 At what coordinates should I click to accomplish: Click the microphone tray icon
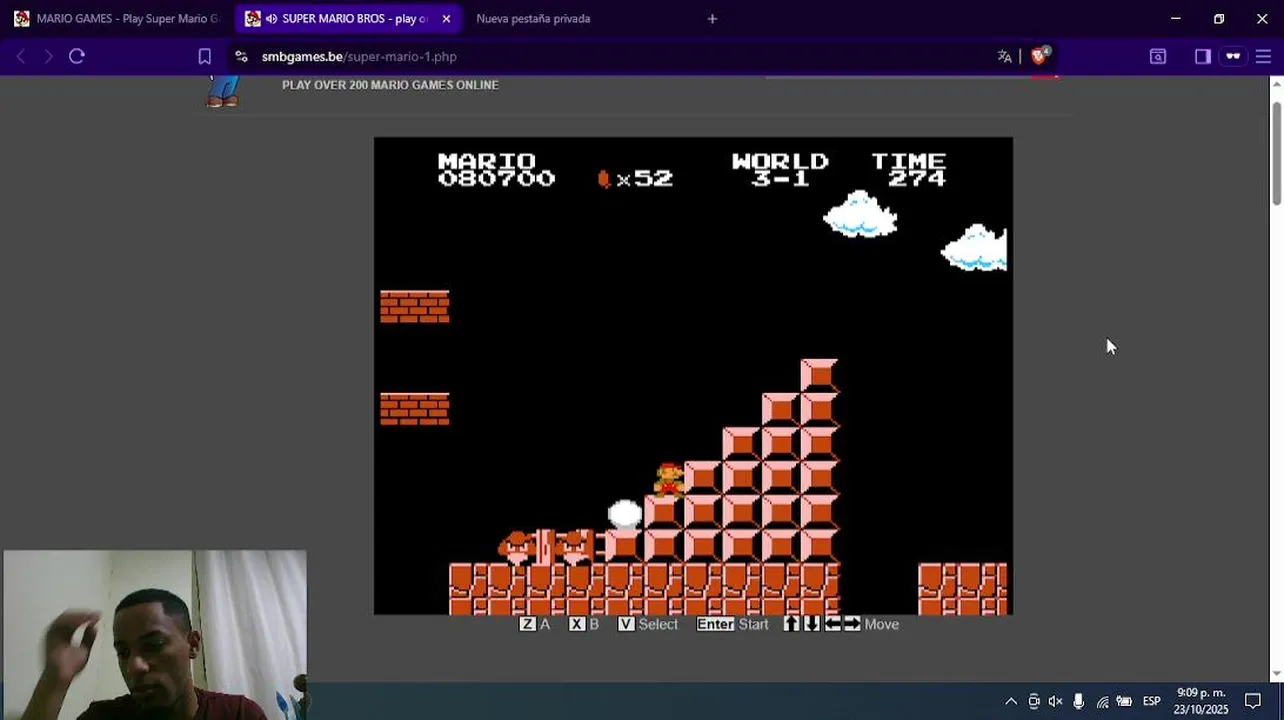(x=1078, y=701)
